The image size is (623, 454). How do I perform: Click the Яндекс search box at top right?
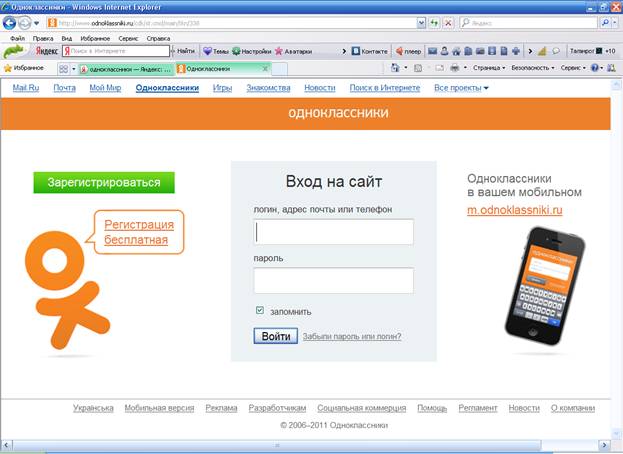point(528,23)
